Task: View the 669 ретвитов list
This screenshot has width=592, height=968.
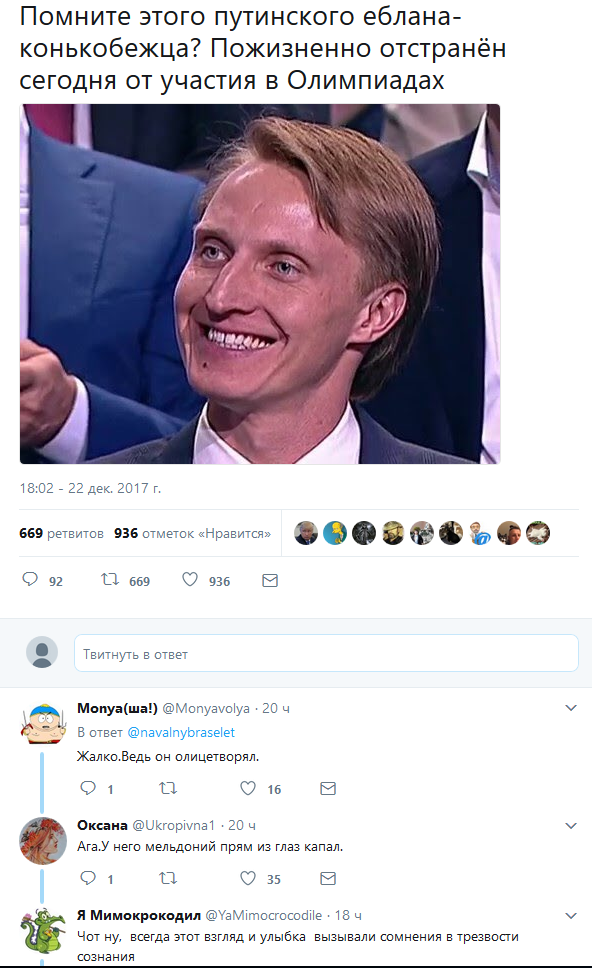Action: (x=61, y=533)
